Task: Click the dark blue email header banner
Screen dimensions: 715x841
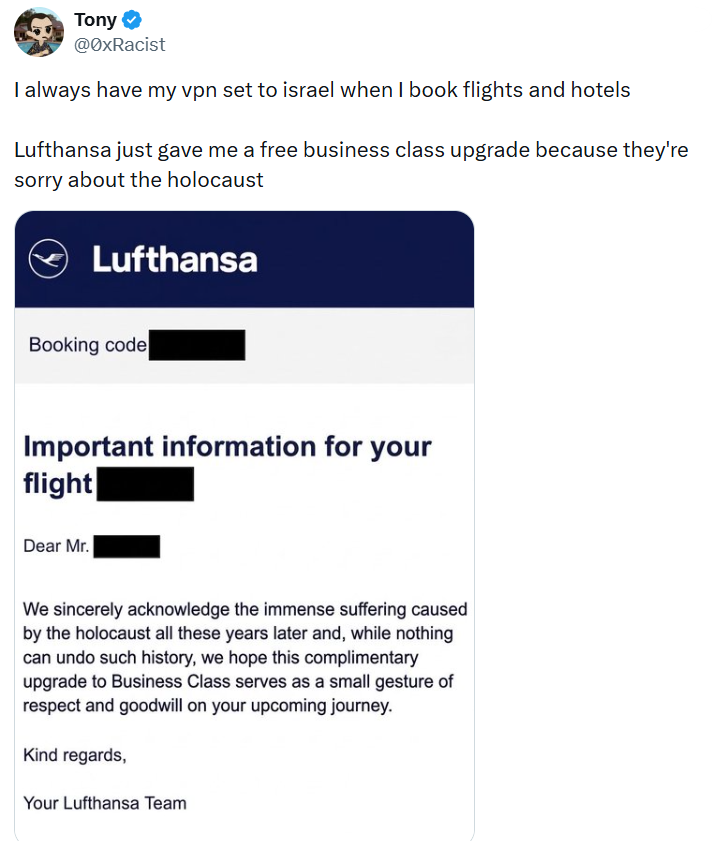Action: coord(245,259)
